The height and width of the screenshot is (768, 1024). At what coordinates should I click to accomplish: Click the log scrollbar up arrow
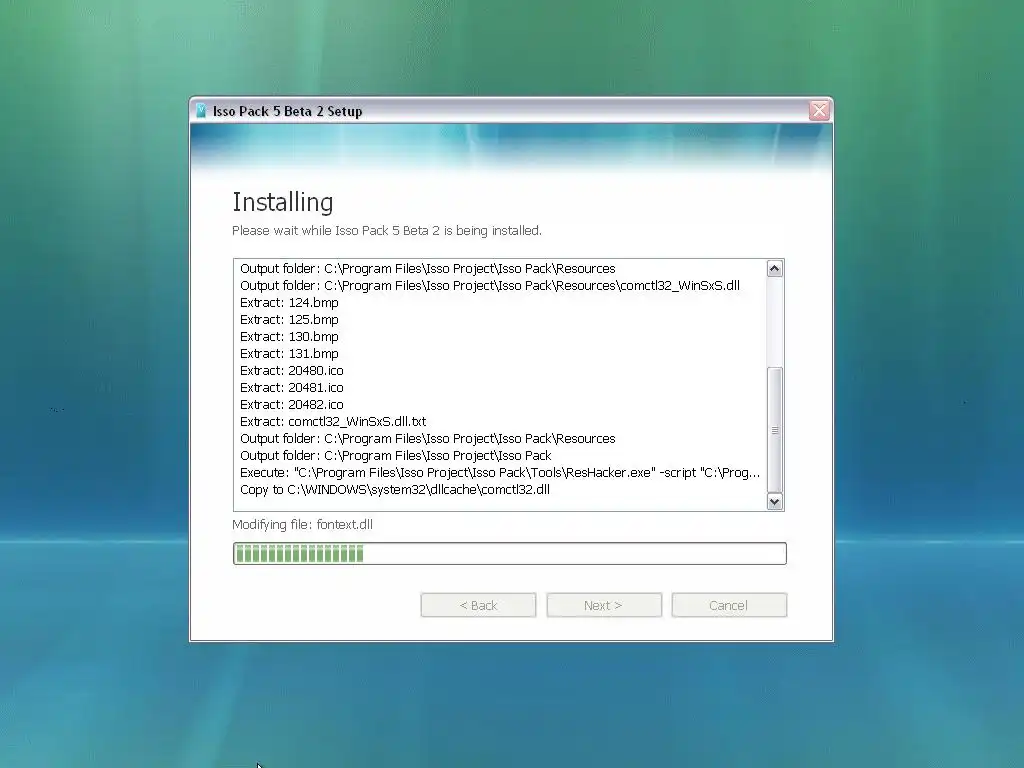tap(775, 268)
